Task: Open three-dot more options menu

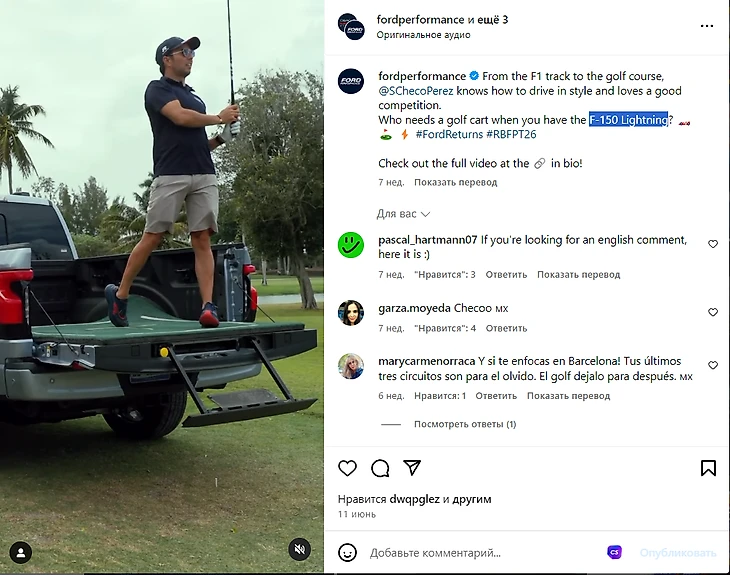Action: pos(707,26)
